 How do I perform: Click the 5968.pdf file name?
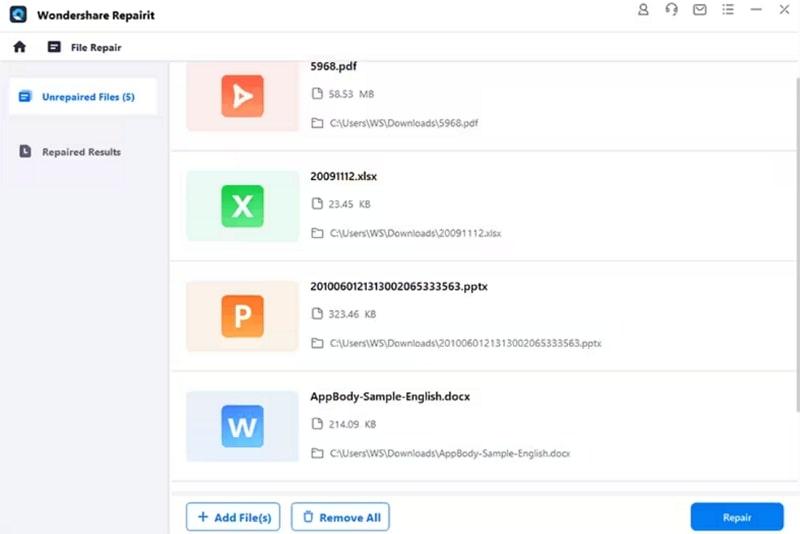pyautogui.click(x=333, y=66)
